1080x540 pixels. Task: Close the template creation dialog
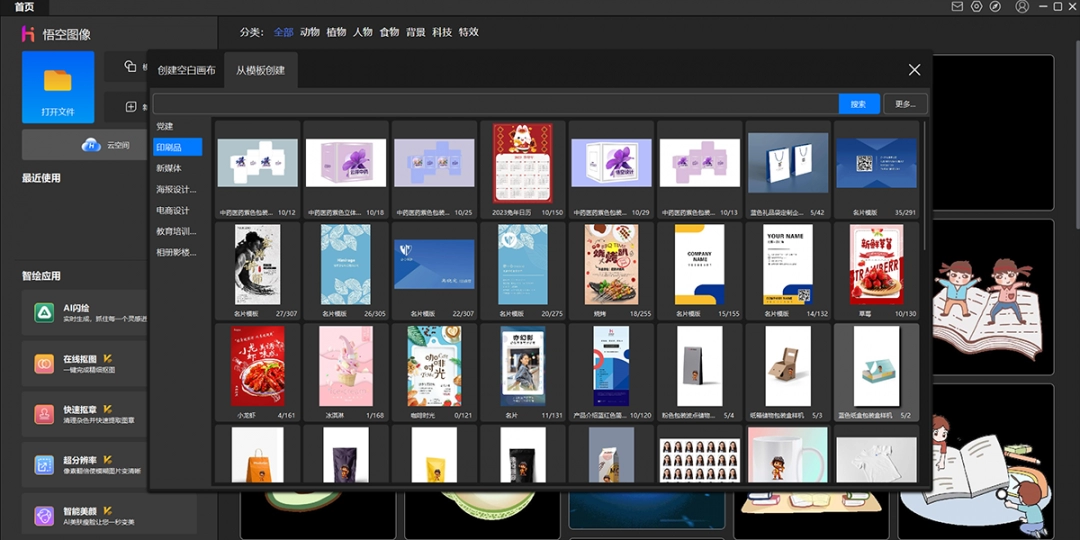(914, 70)
